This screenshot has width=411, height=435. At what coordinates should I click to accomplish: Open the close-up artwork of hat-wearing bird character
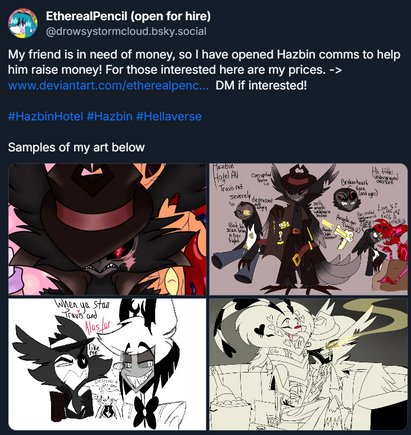[x=107, y=229]
